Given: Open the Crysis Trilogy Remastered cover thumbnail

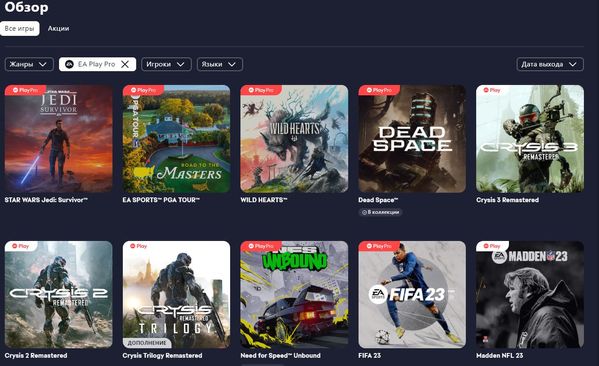Looking at the screenshot, I should [176, 295].
